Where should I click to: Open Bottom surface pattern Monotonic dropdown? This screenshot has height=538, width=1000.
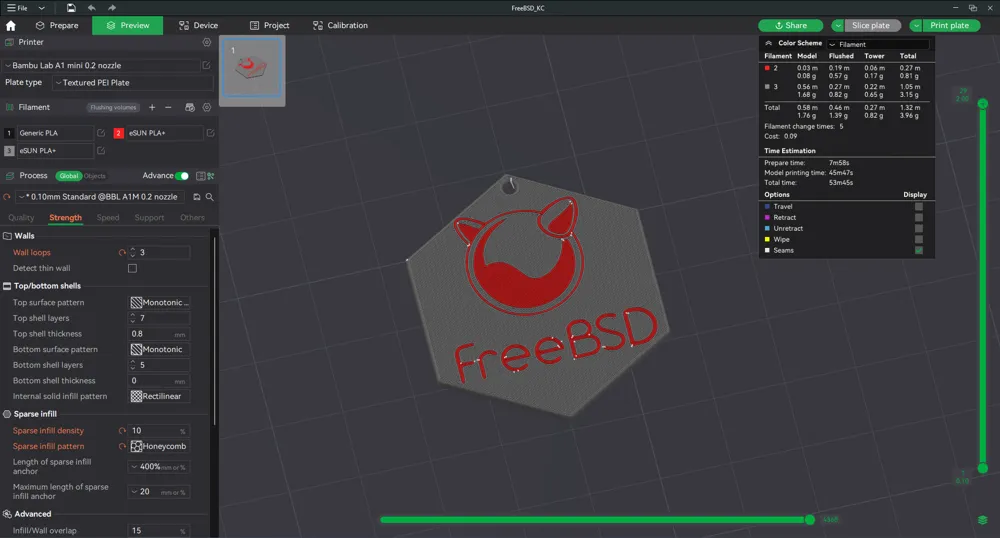click(159, 349)
